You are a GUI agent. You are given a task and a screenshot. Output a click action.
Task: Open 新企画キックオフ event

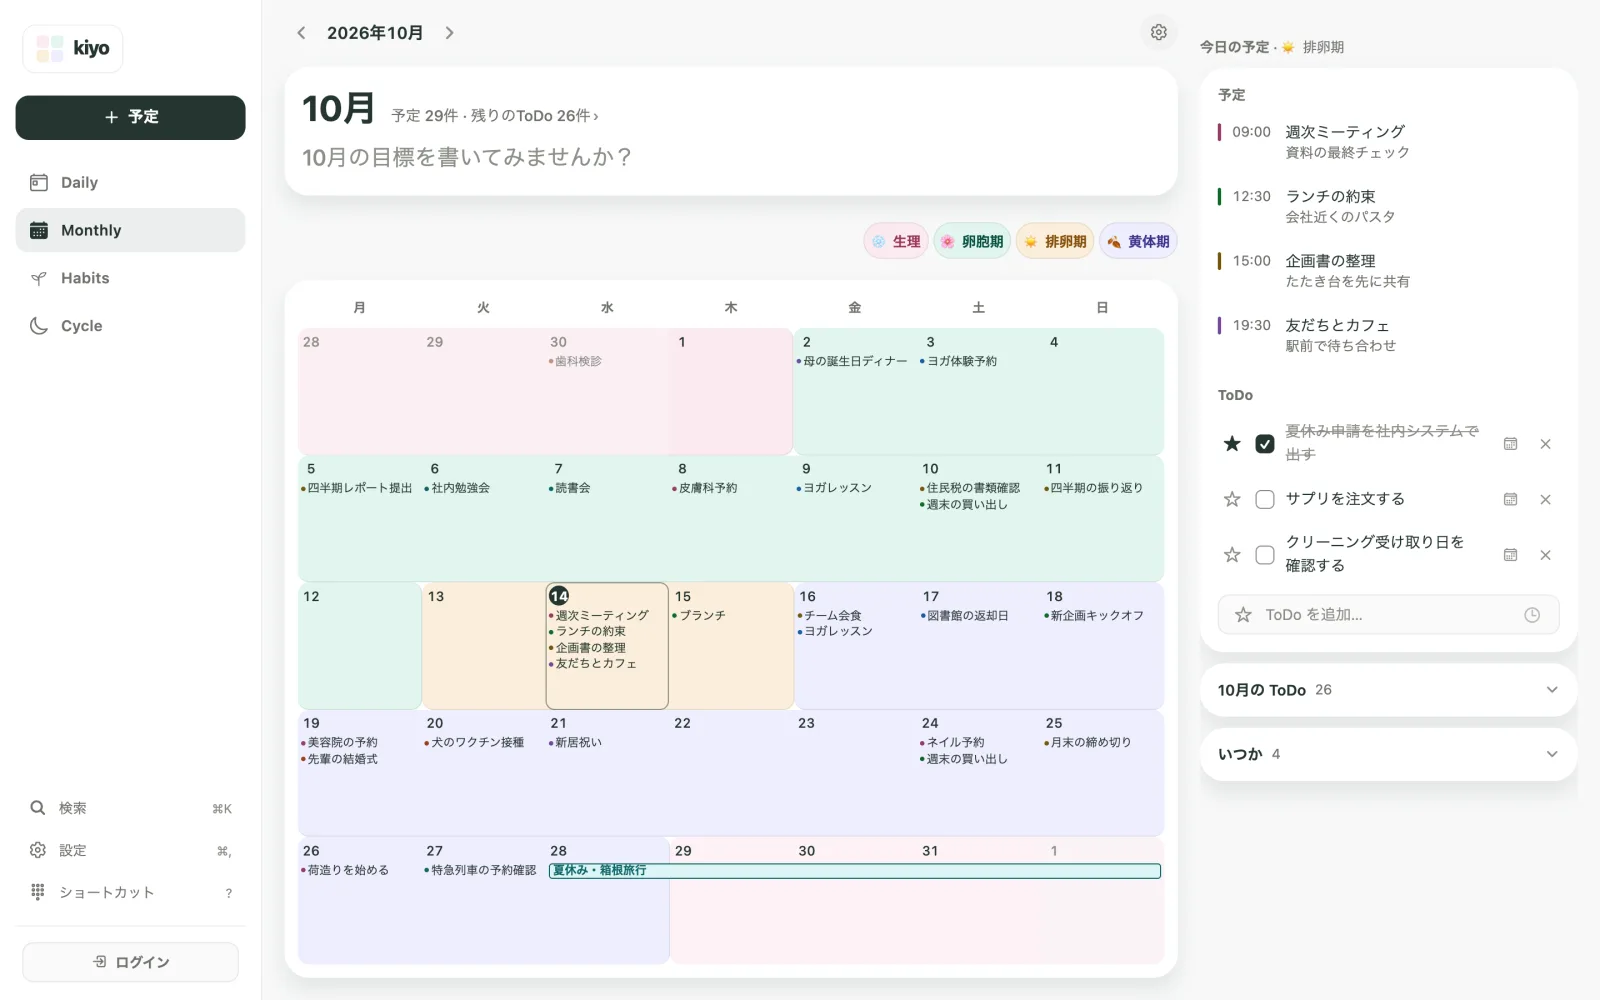pyautogui.click(x=1094, y=615)
